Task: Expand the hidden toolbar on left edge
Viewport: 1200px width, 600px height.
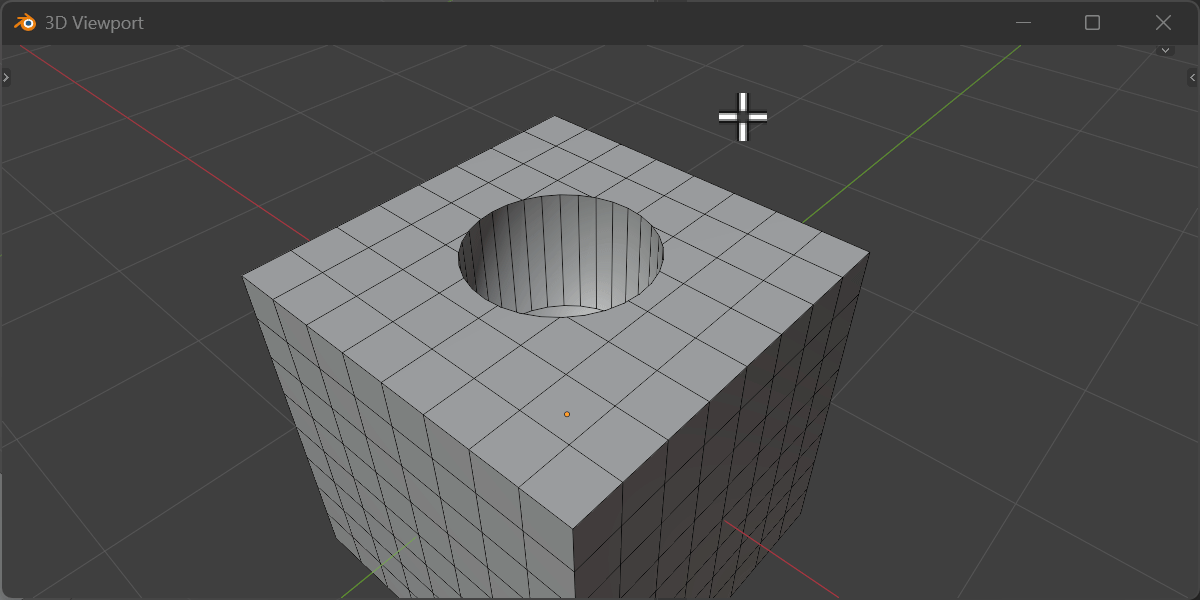Action: point(6,77)
